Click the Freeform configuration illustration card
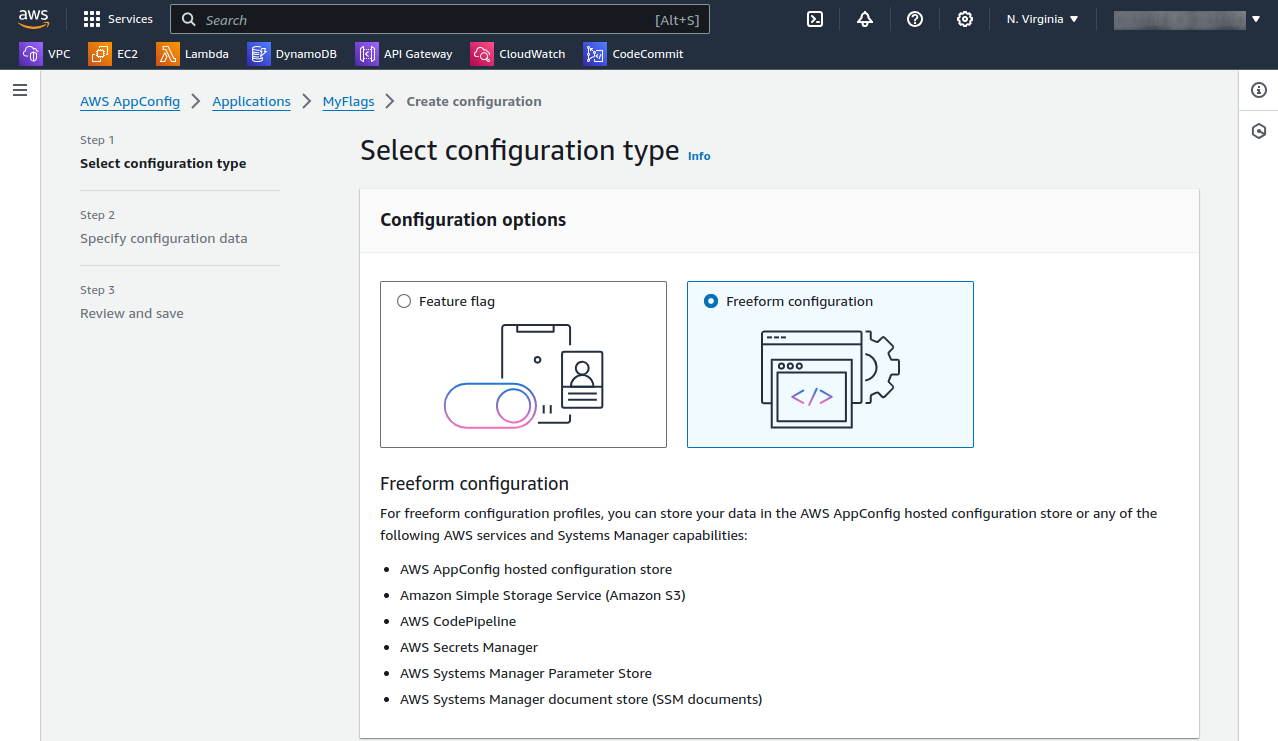 [x=830, y=364]
